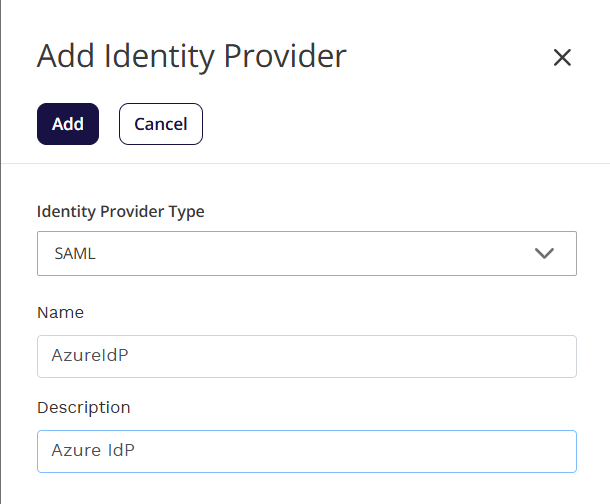610x504 pixels.
Task: Click the word 'Provider' in dialog title
Action: [286, 56]
